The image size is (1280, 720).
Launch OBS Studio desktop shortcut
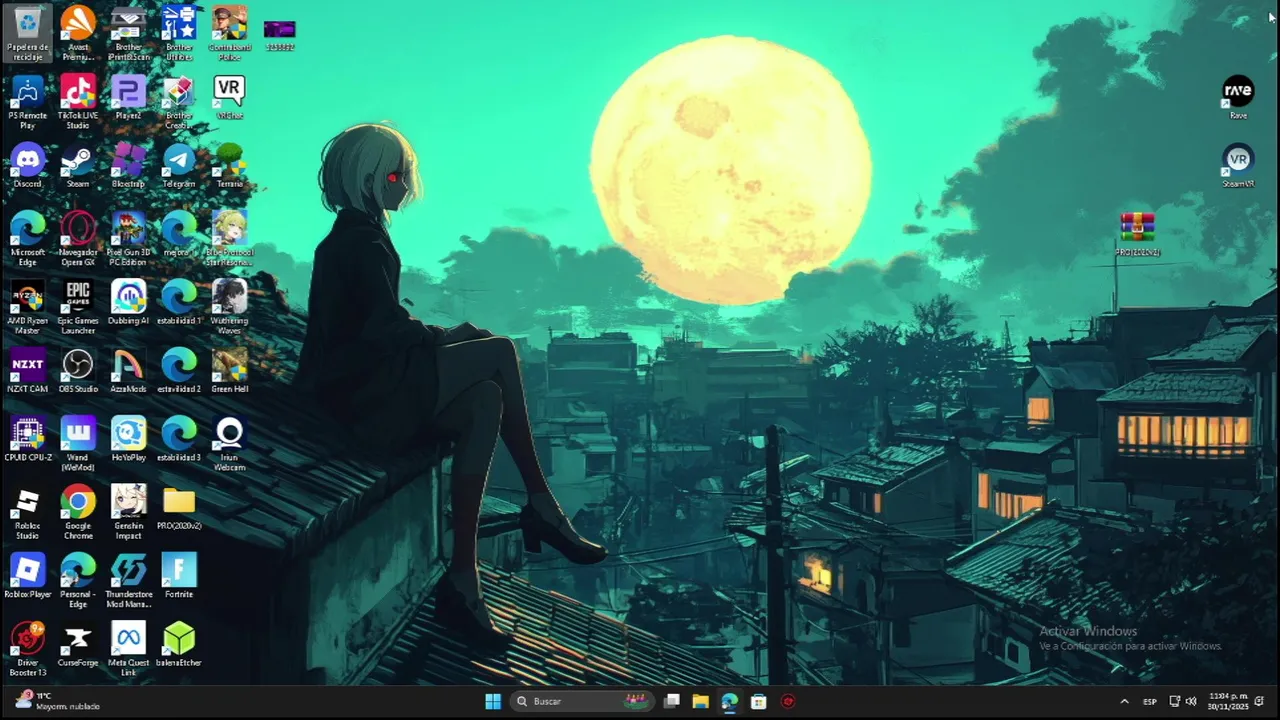pyautogui.click(x=78, y=370)
